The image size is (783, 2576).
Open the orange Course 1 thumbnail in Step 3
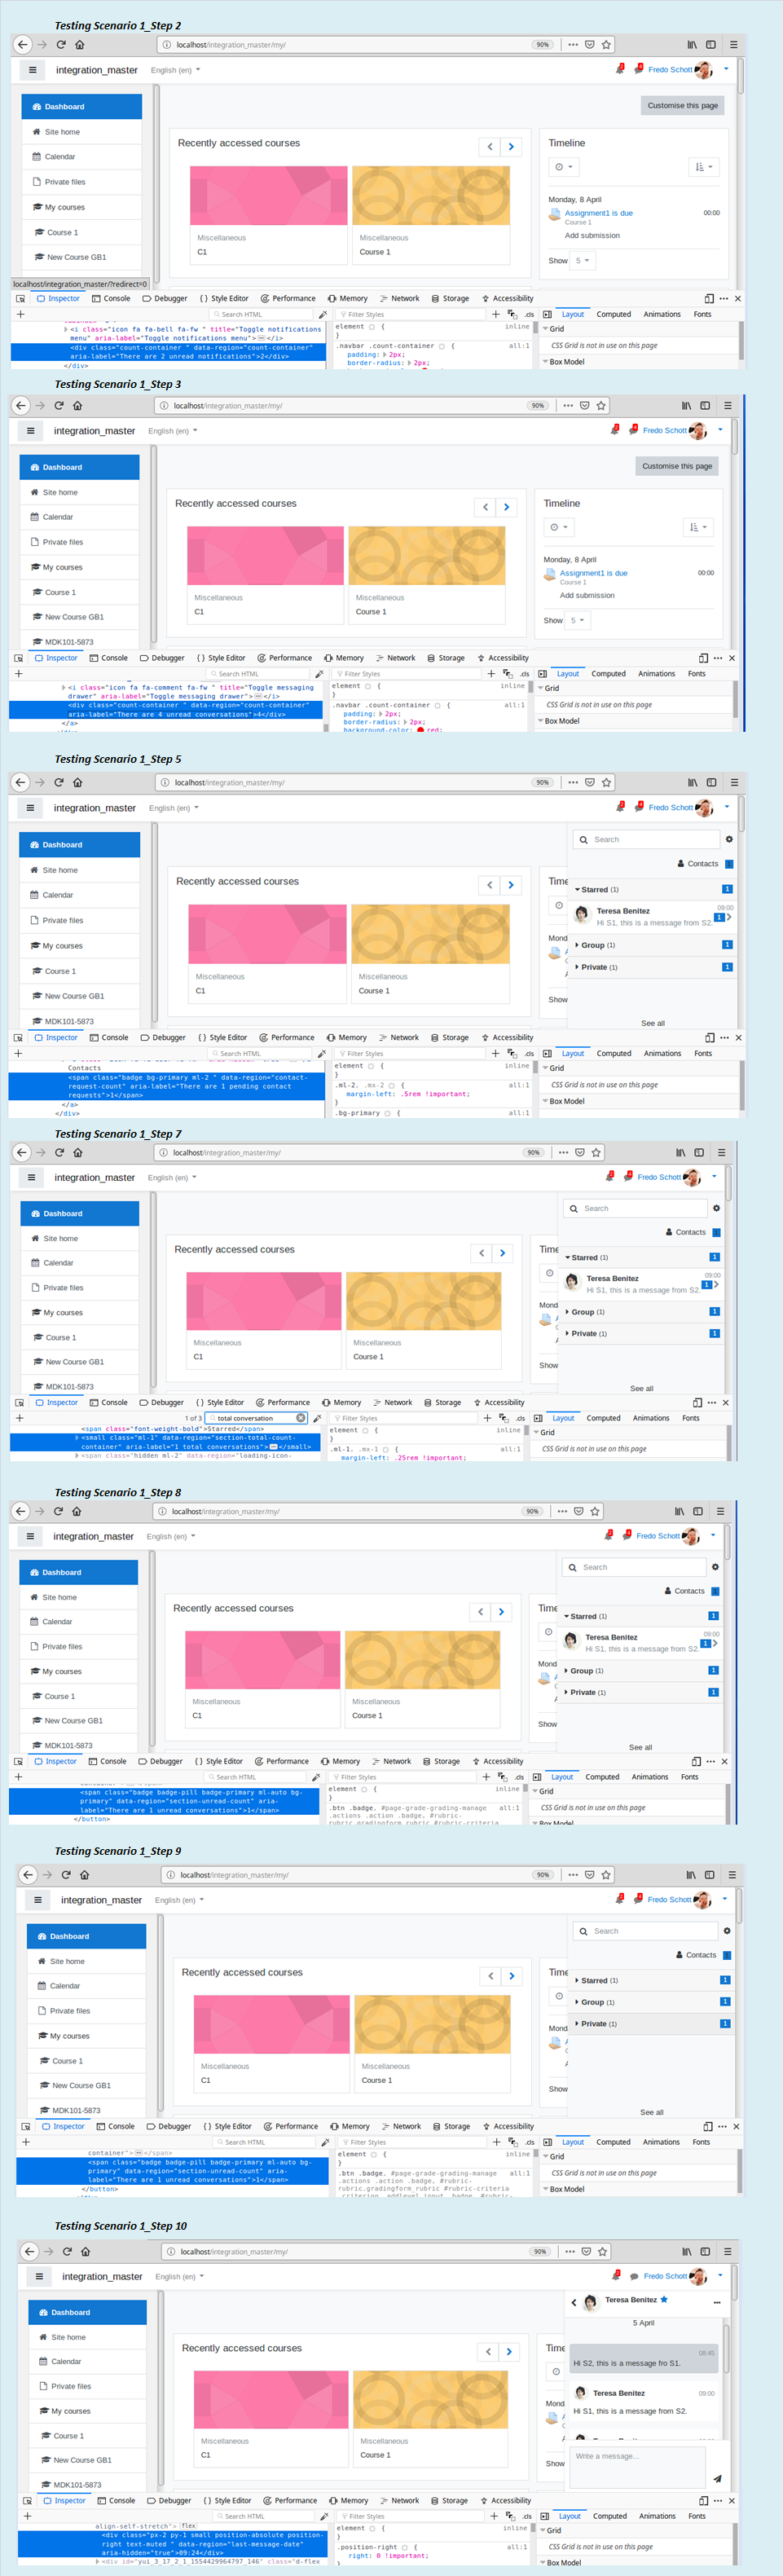[426, 555]
